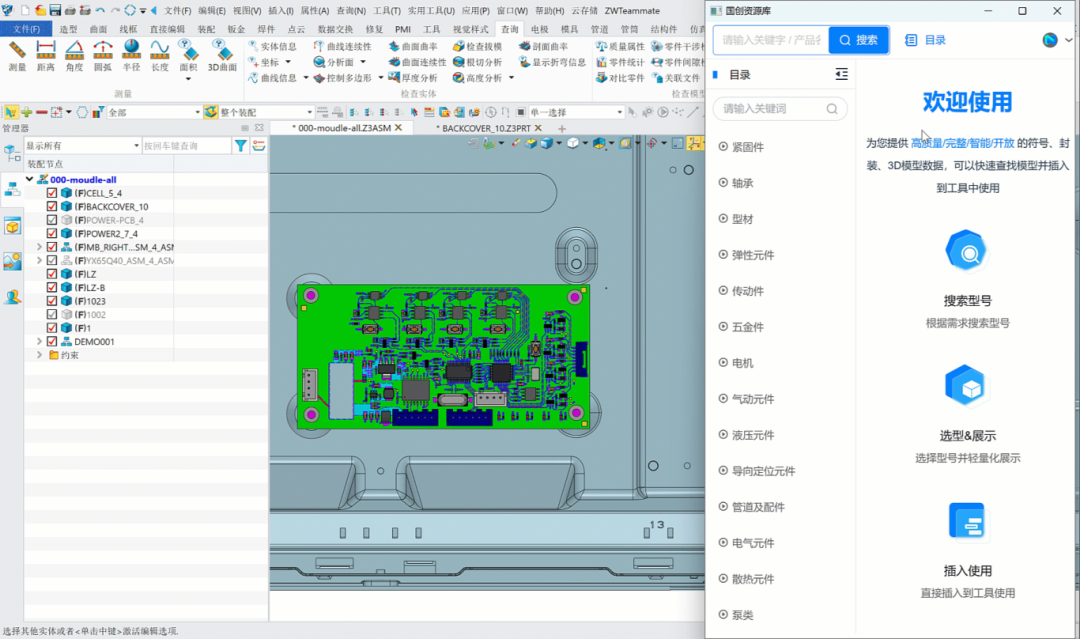This screenshot has width=1080, height=639.
Task: Open the 厚度分析 thickness analysis tool
Action: 413,78
